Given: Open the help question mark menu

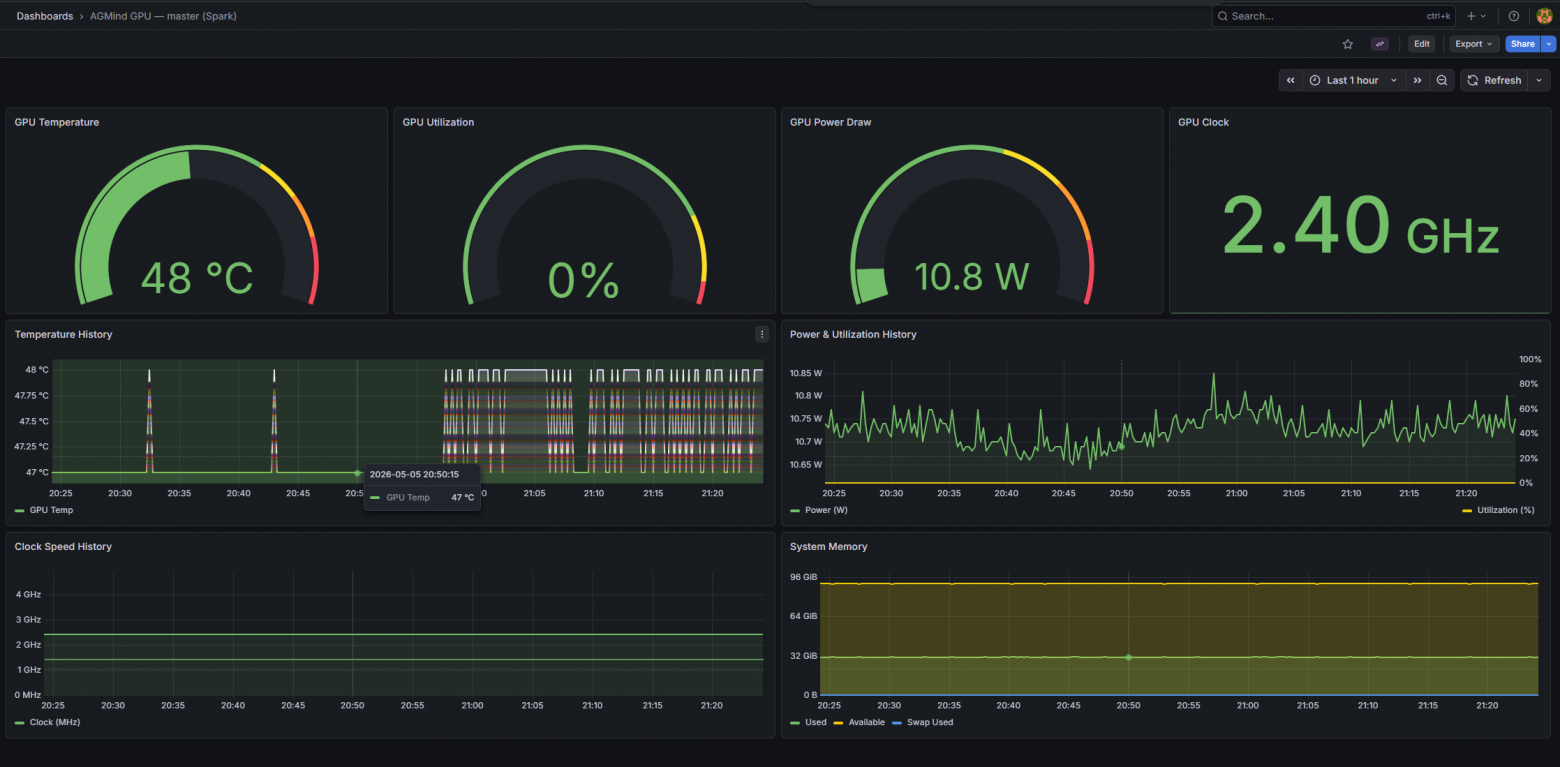Looking at the screenshot, I should [1514, 16].
